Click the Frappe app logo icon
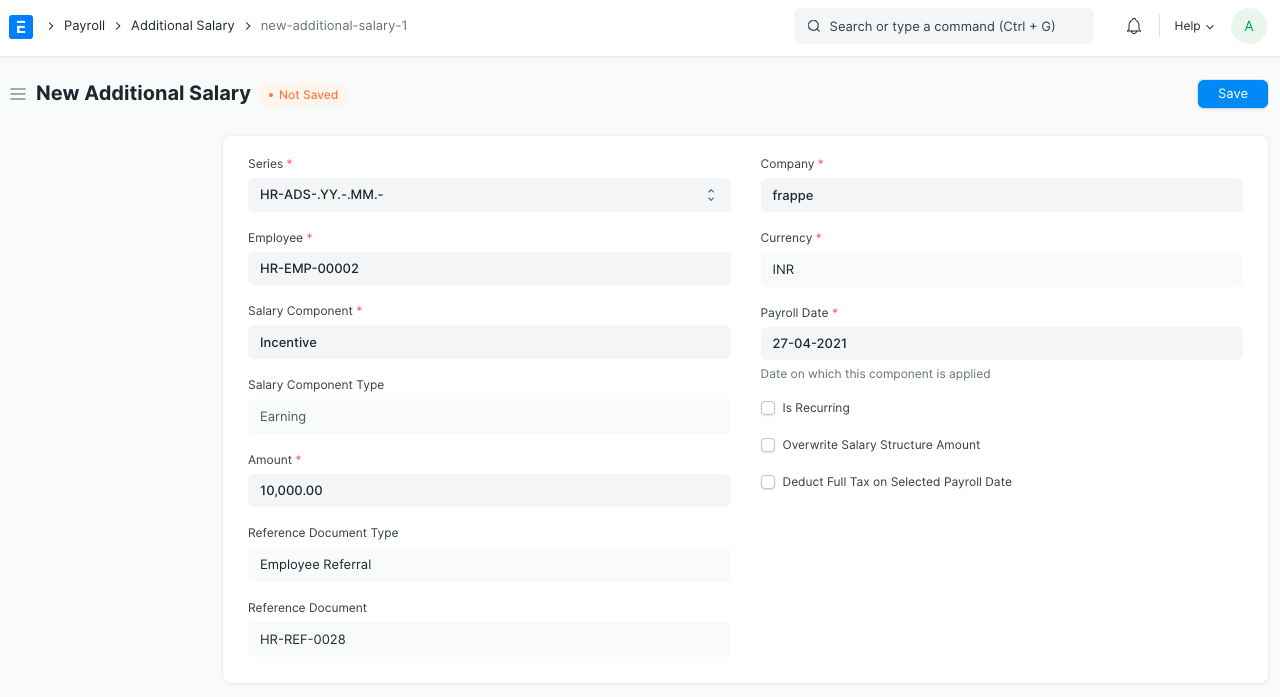The width and height of the screenshot is (1280, 697). point(20,26)
